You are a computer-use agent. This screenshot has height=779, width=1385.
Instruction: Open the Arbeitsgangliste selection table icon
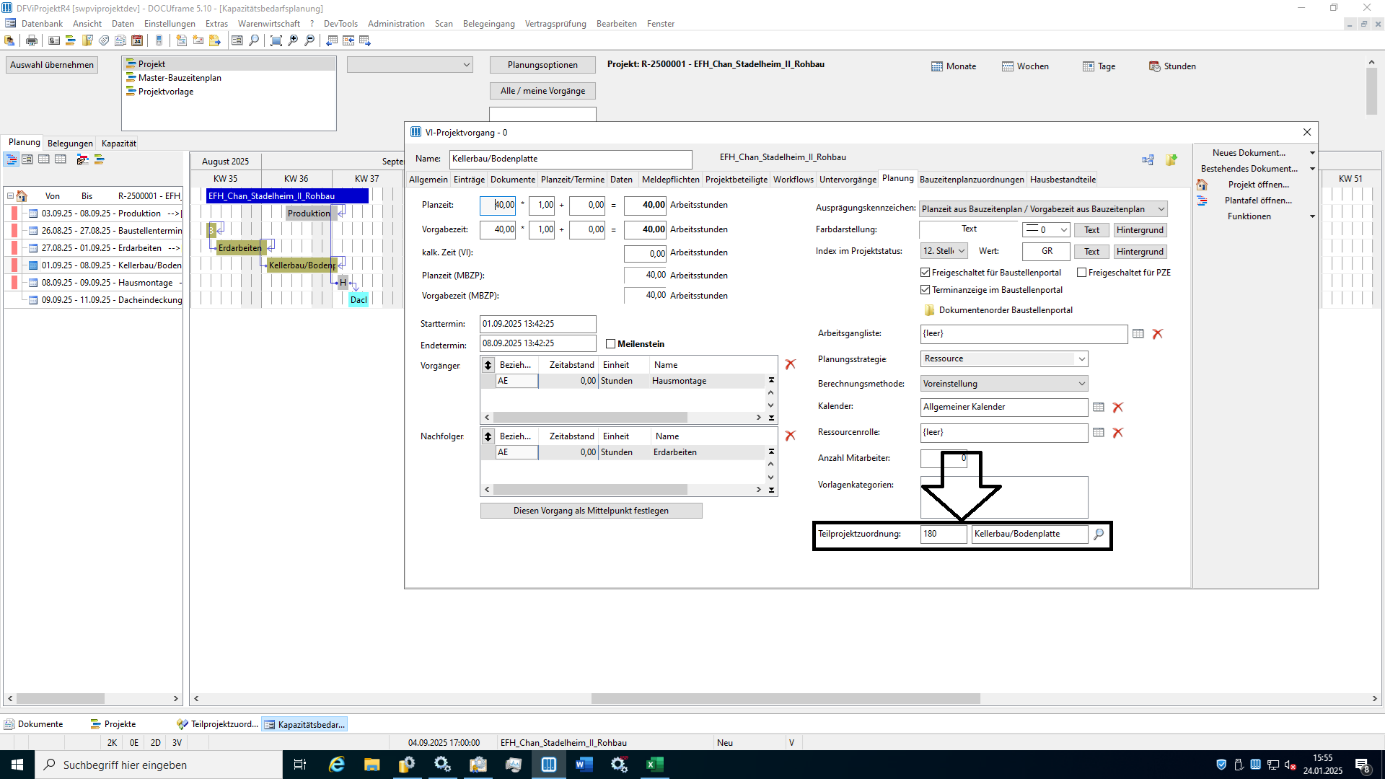pyautogui.click(x=1137, y=334)
